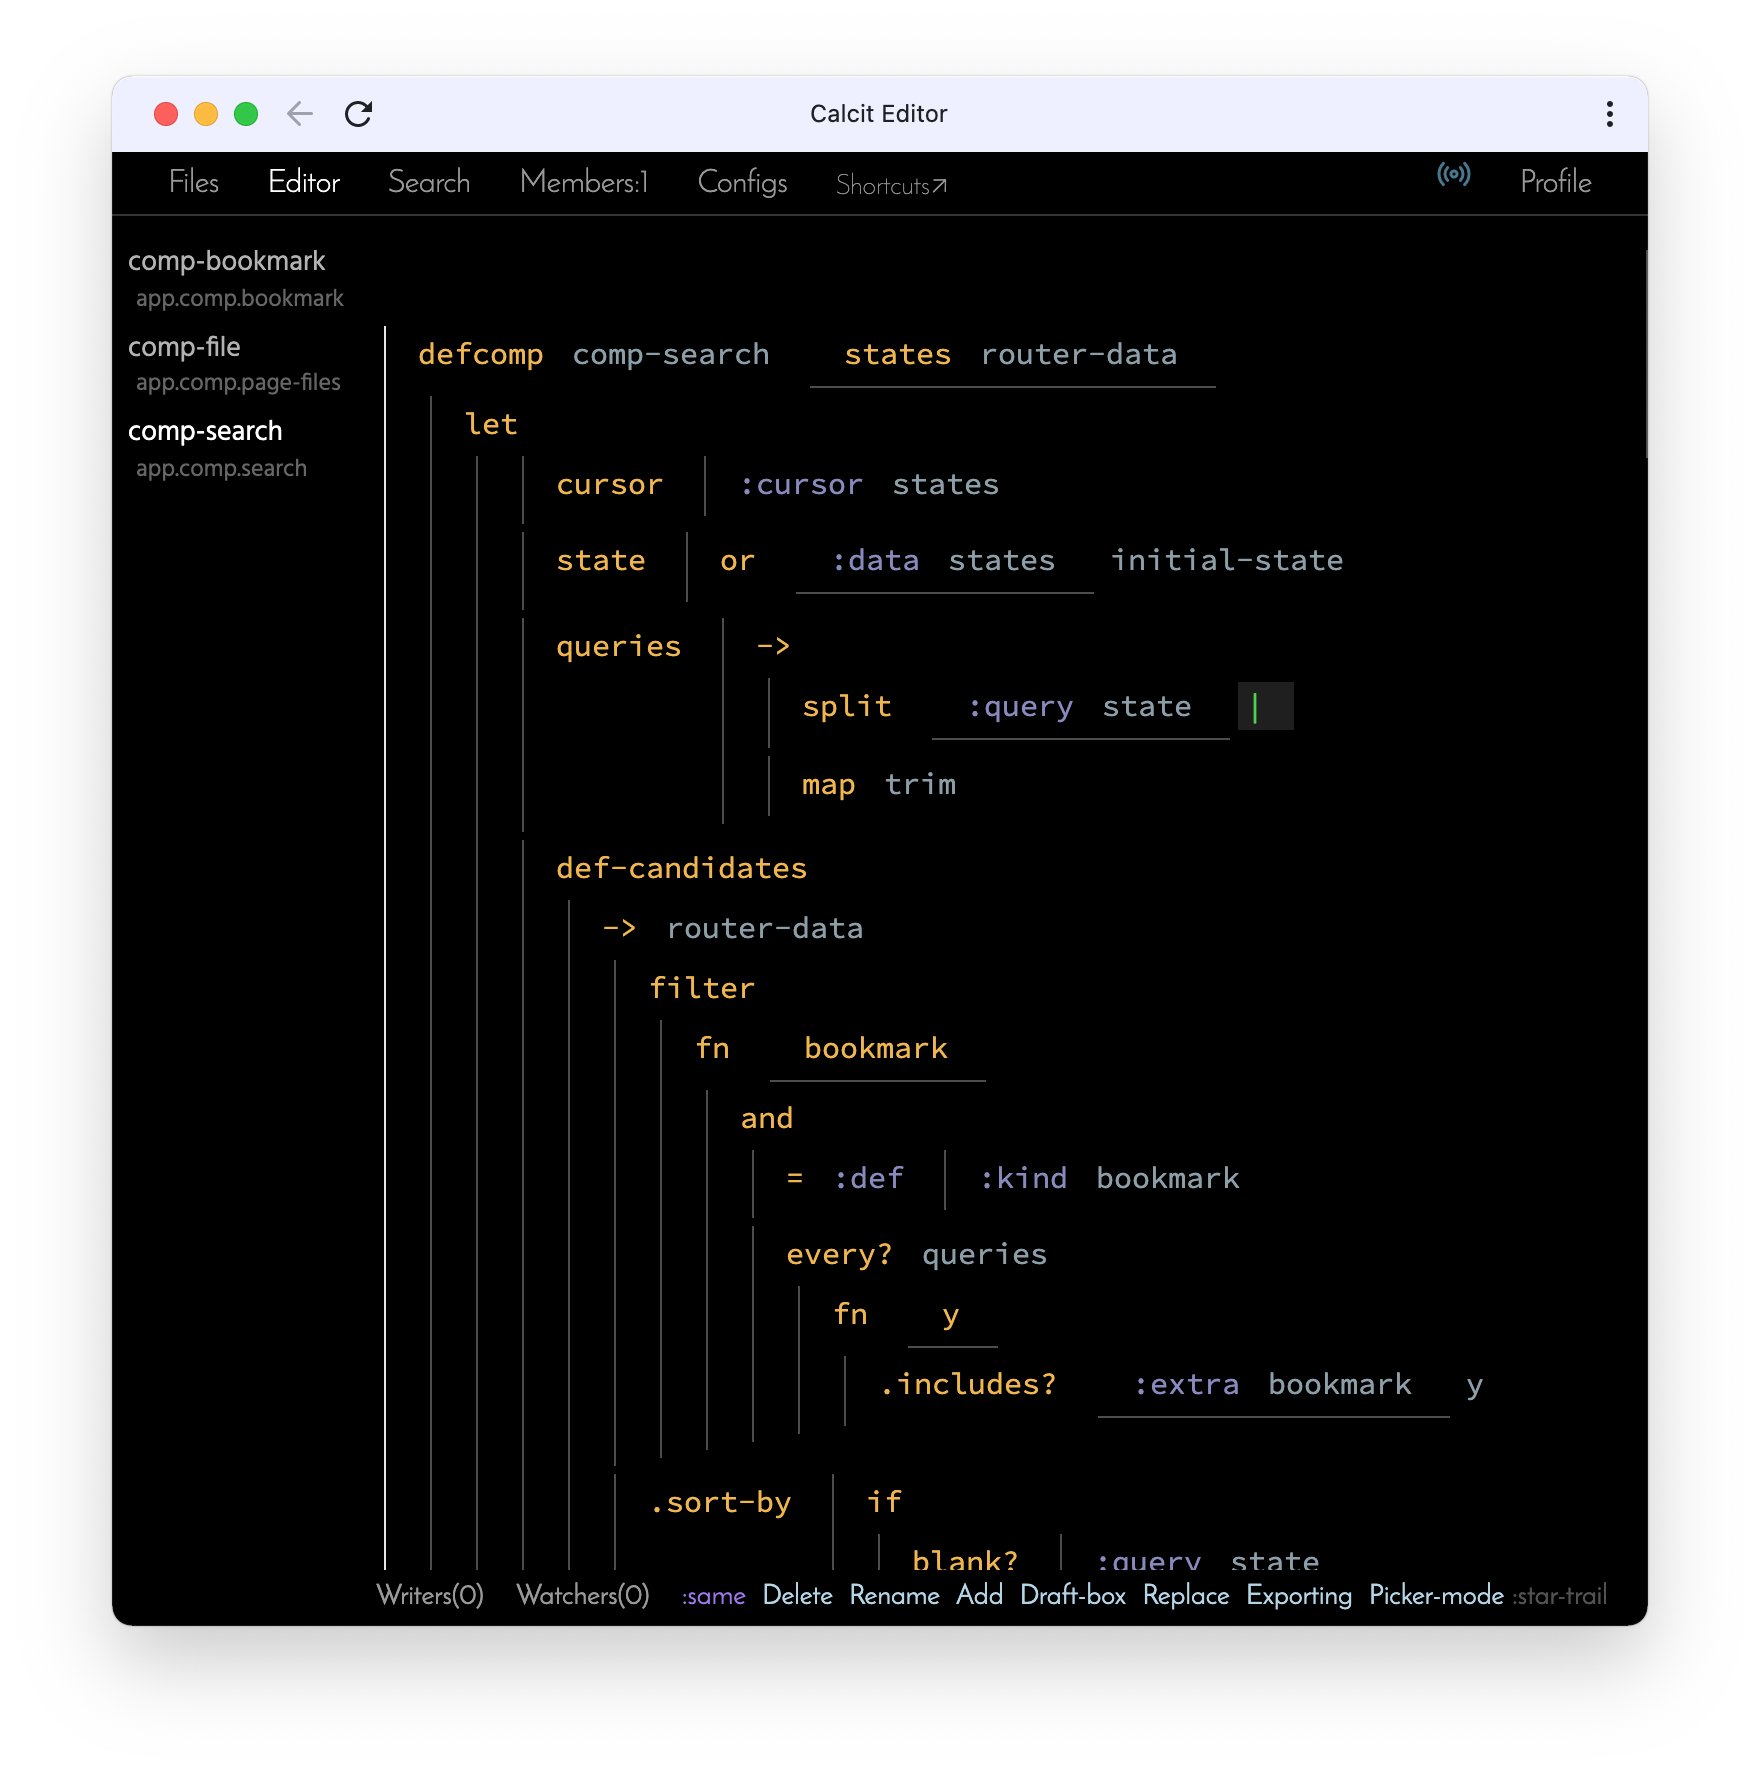This screenshot has height=1774, width=1760.
Task: Select the .sort-by token
Action: [x=720, y=1502]
